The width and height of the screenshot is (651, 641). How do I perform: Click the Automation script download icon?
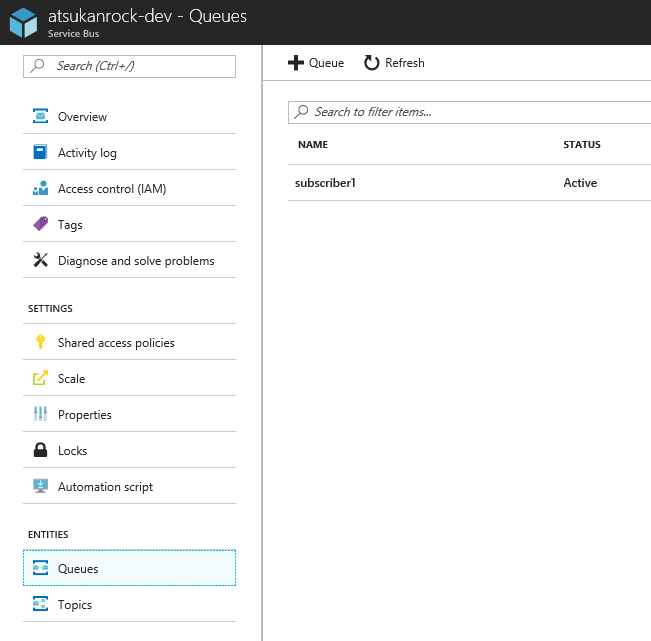(40, 486)
